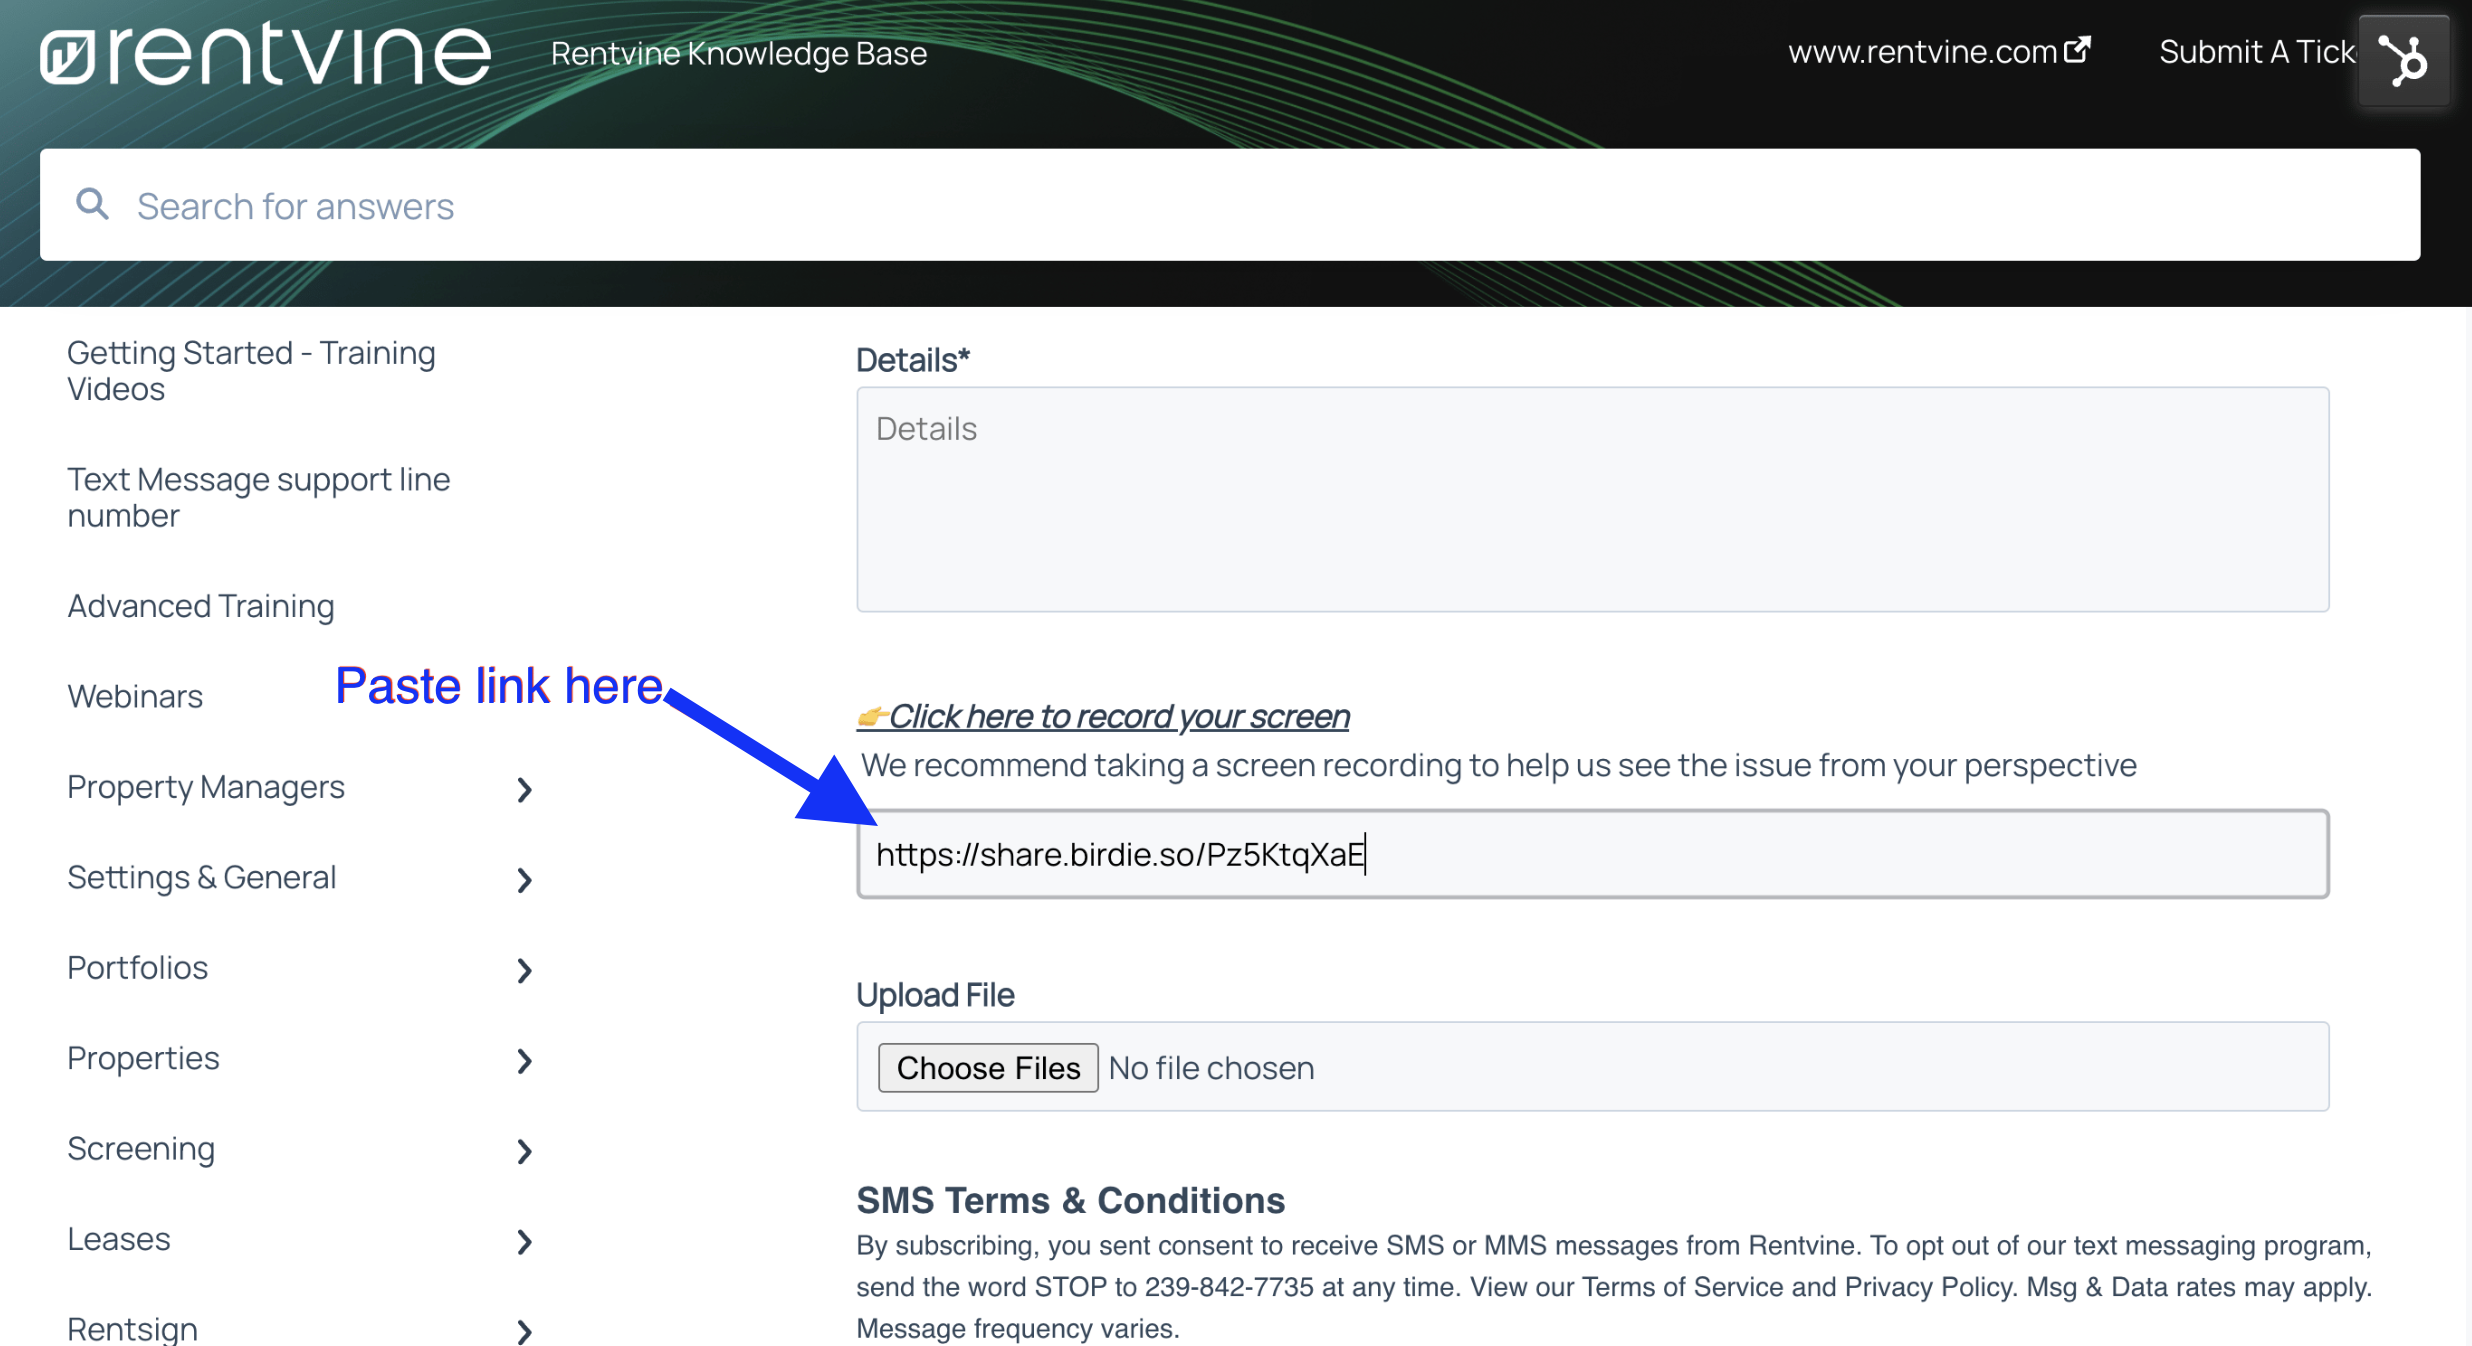Open the Submit A Ticket link
The image size is (2472, 1346).
coord(2255,52)
